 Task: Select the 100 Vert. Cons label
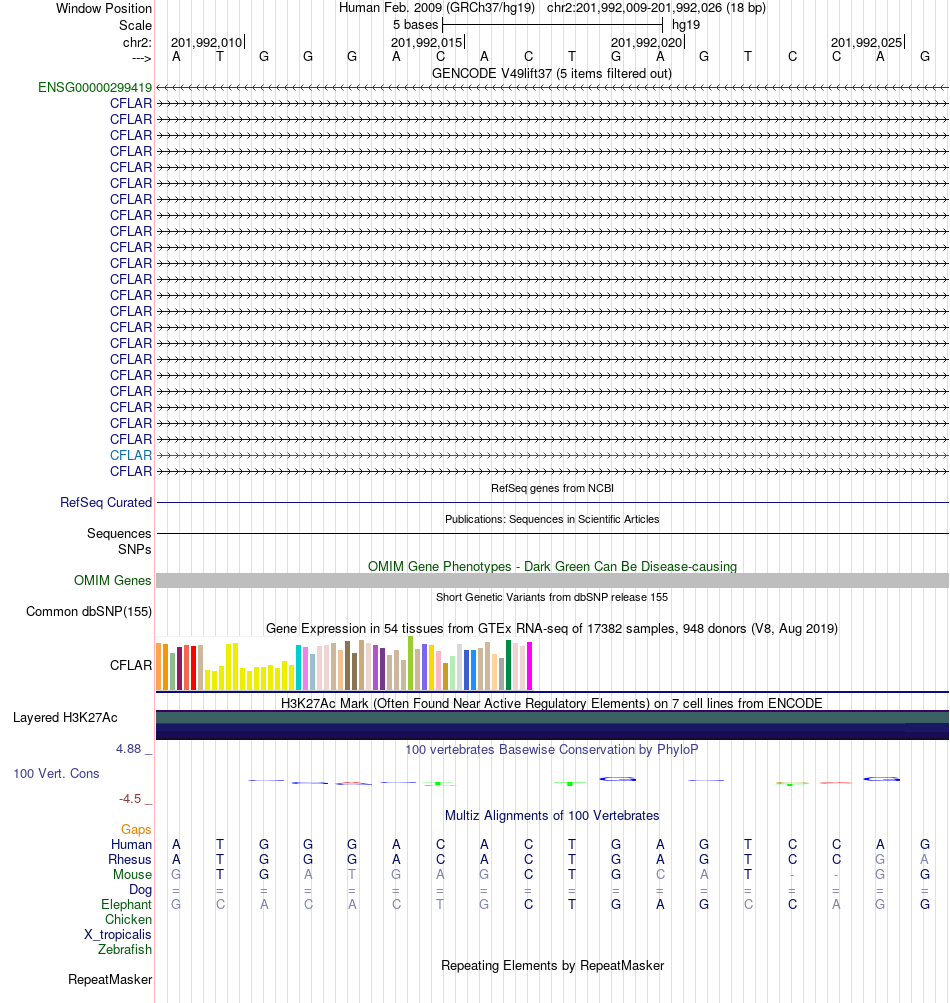tap(56, 773)
